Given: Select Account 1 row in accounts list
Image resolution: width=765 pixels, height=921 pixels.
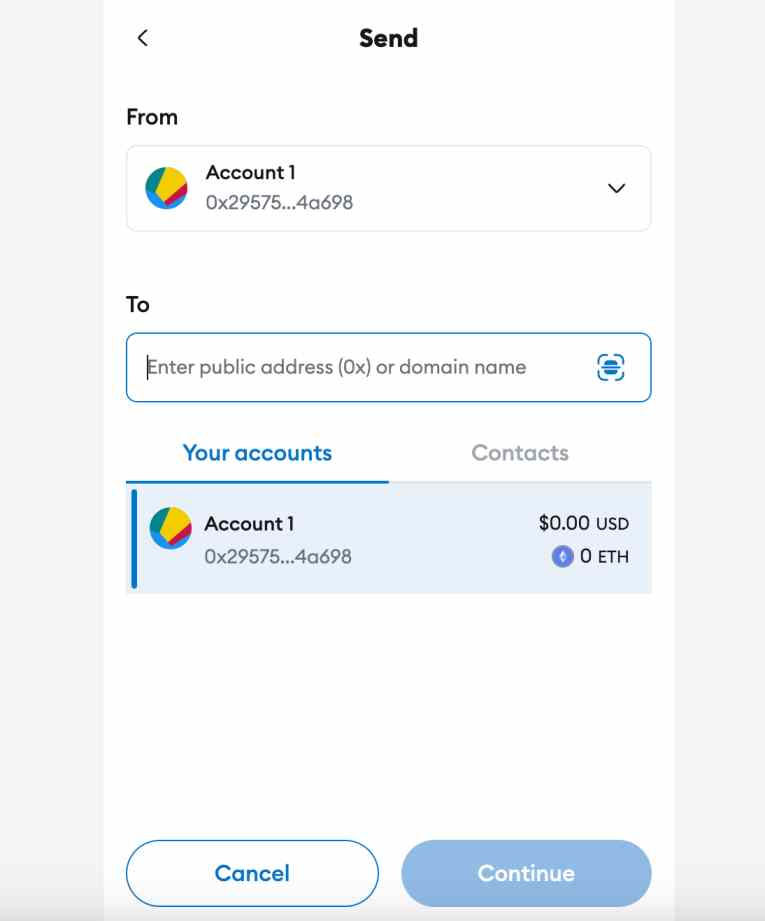Looking at the screenshot, I should pos(388,539).
